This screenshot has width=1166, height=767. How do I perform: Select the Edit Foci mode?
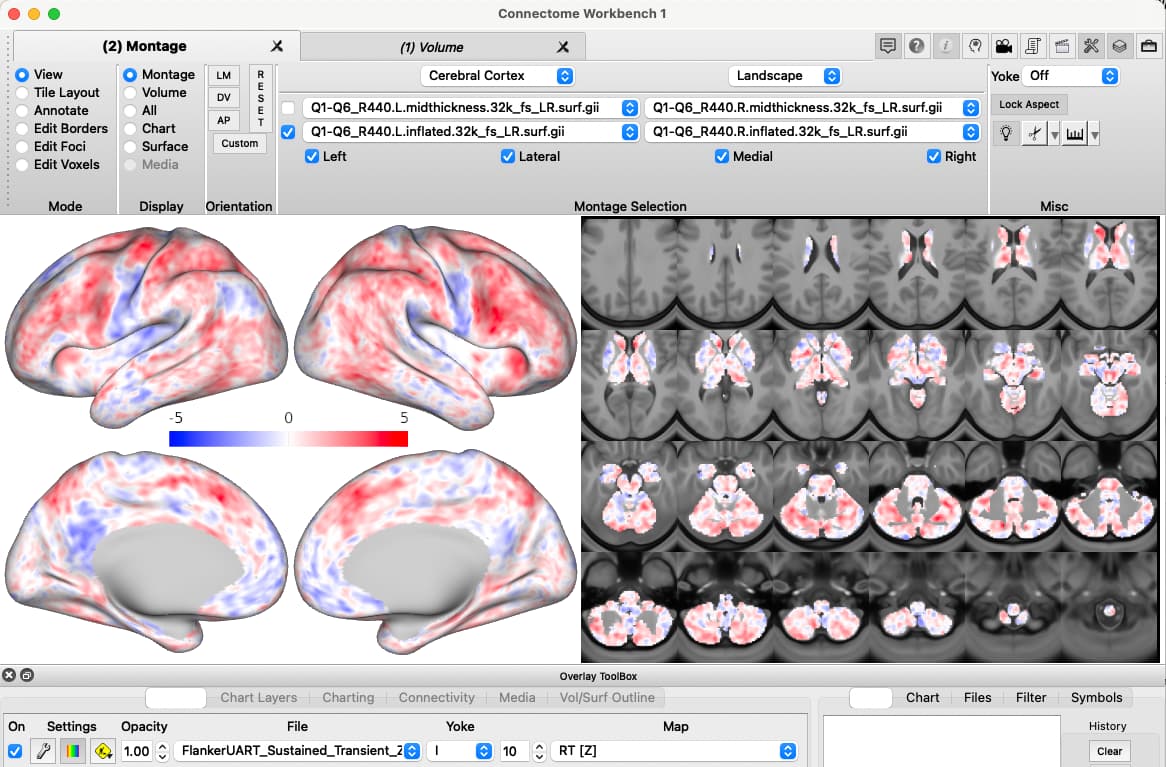22,147
